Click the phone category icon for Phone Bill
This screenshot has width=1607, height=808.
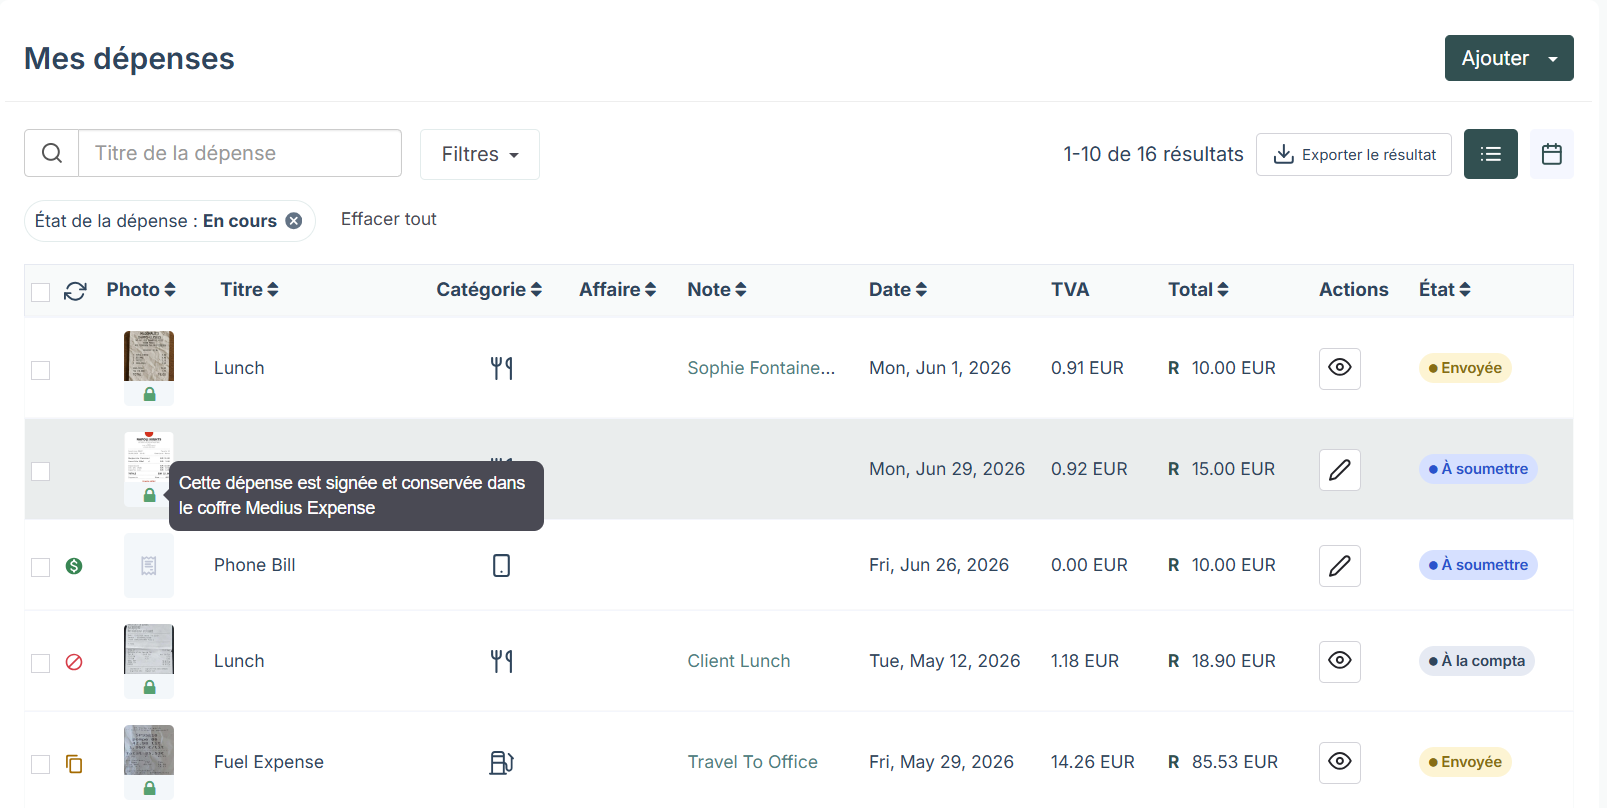pyautogui.click(x=502, y=566)
